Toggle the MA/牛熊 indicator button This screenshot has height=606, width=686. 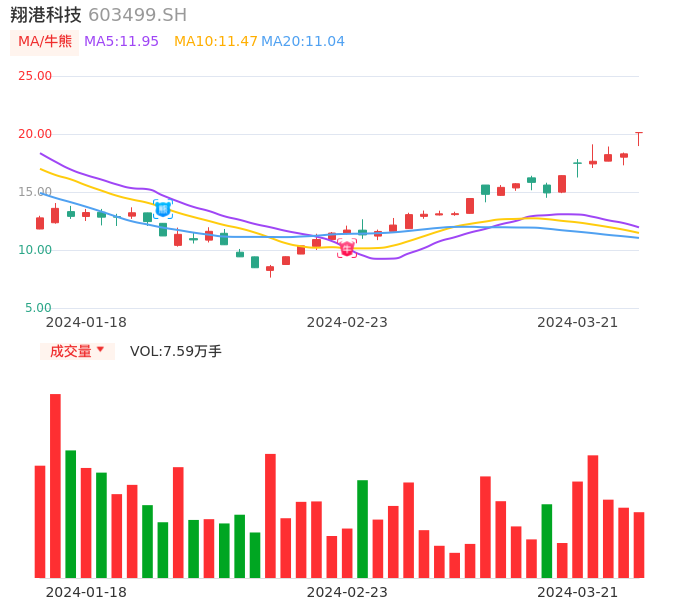click(x=45, y=42)
